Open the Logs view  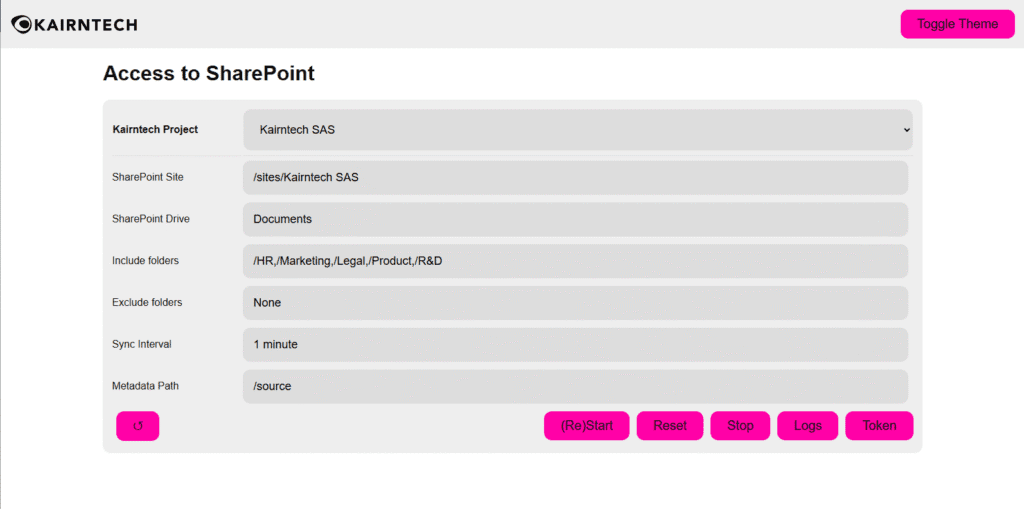[x=807, y=426]
